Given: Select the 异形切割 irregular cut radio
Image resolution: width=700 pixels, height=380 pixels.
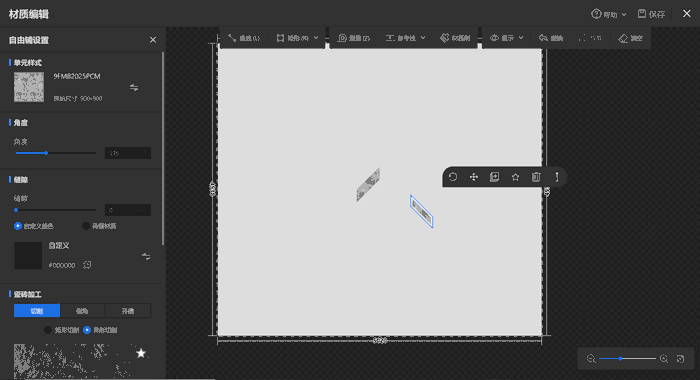Looking at the screenshot, I should pyautogui.click(x=87, y=330).
